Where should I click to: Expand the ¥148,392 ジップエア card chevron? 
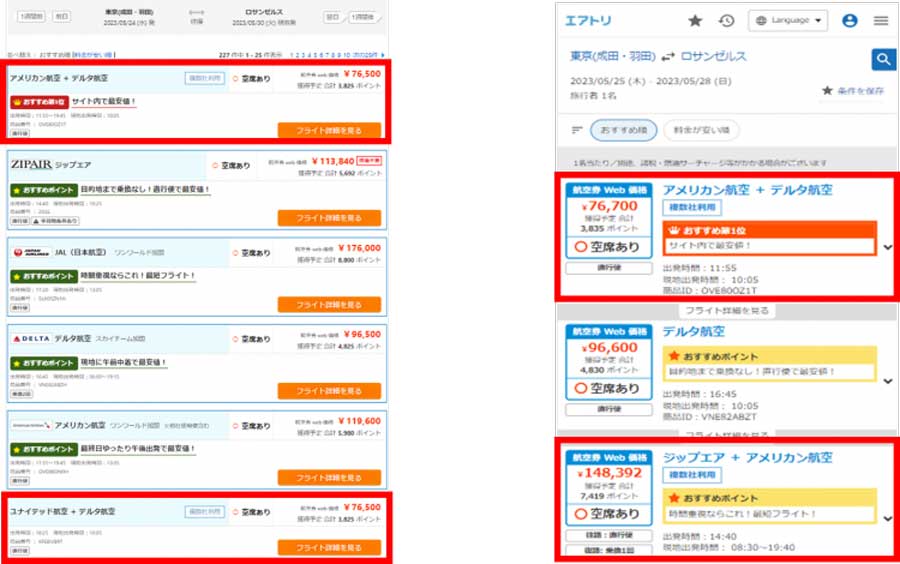887,519
